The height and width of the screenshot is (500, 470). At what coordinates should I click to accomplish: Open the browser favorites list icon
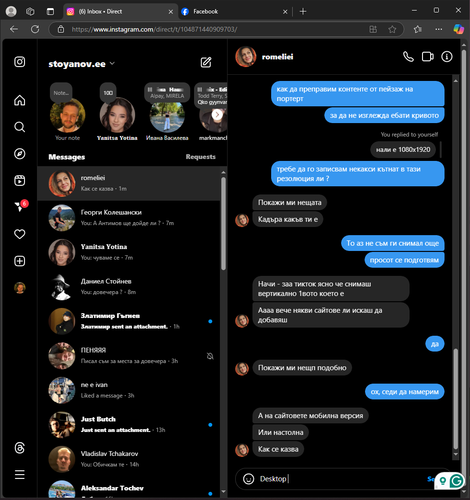pos(418,29)
